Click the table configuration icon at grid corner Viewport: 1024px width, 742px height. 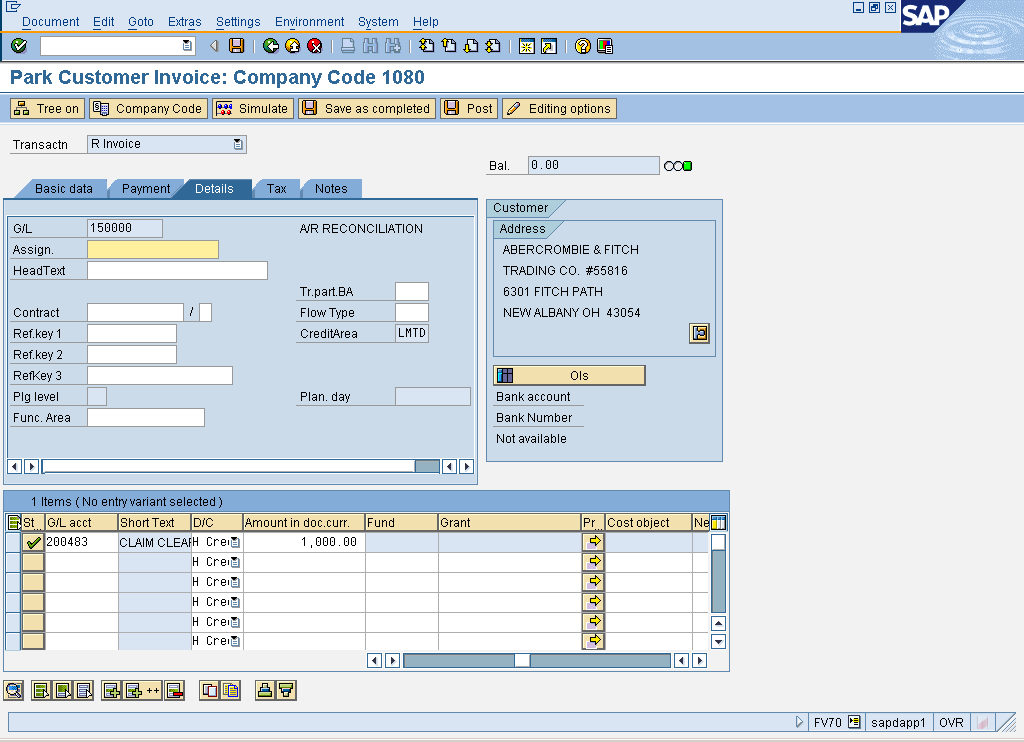(718, 523)
